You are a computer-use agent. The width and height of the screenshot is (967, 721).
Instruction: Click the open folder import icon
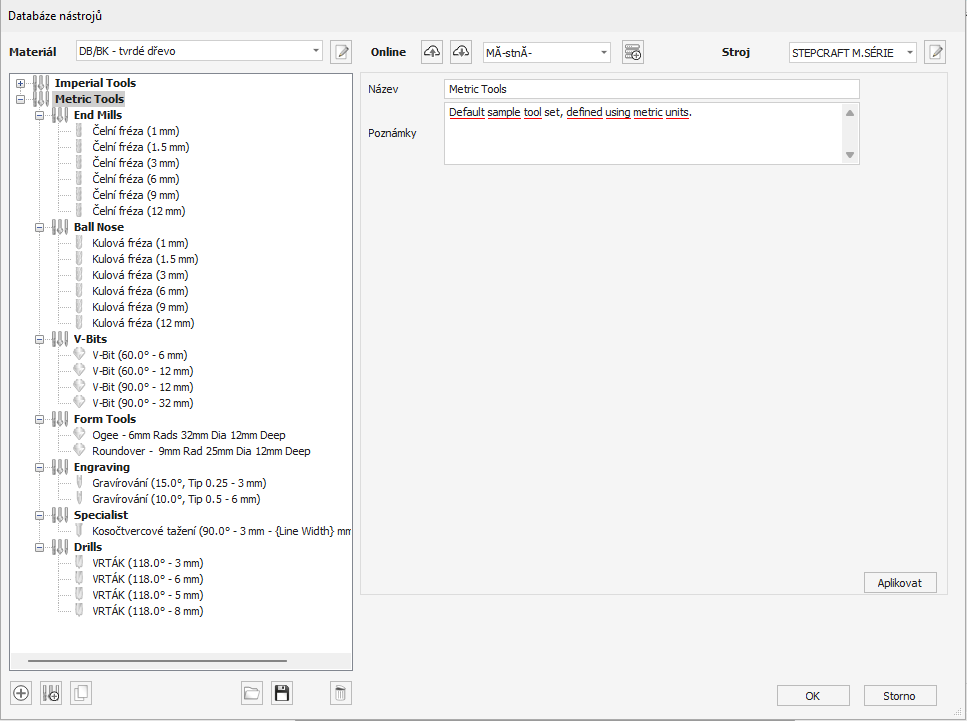(252, 693)
